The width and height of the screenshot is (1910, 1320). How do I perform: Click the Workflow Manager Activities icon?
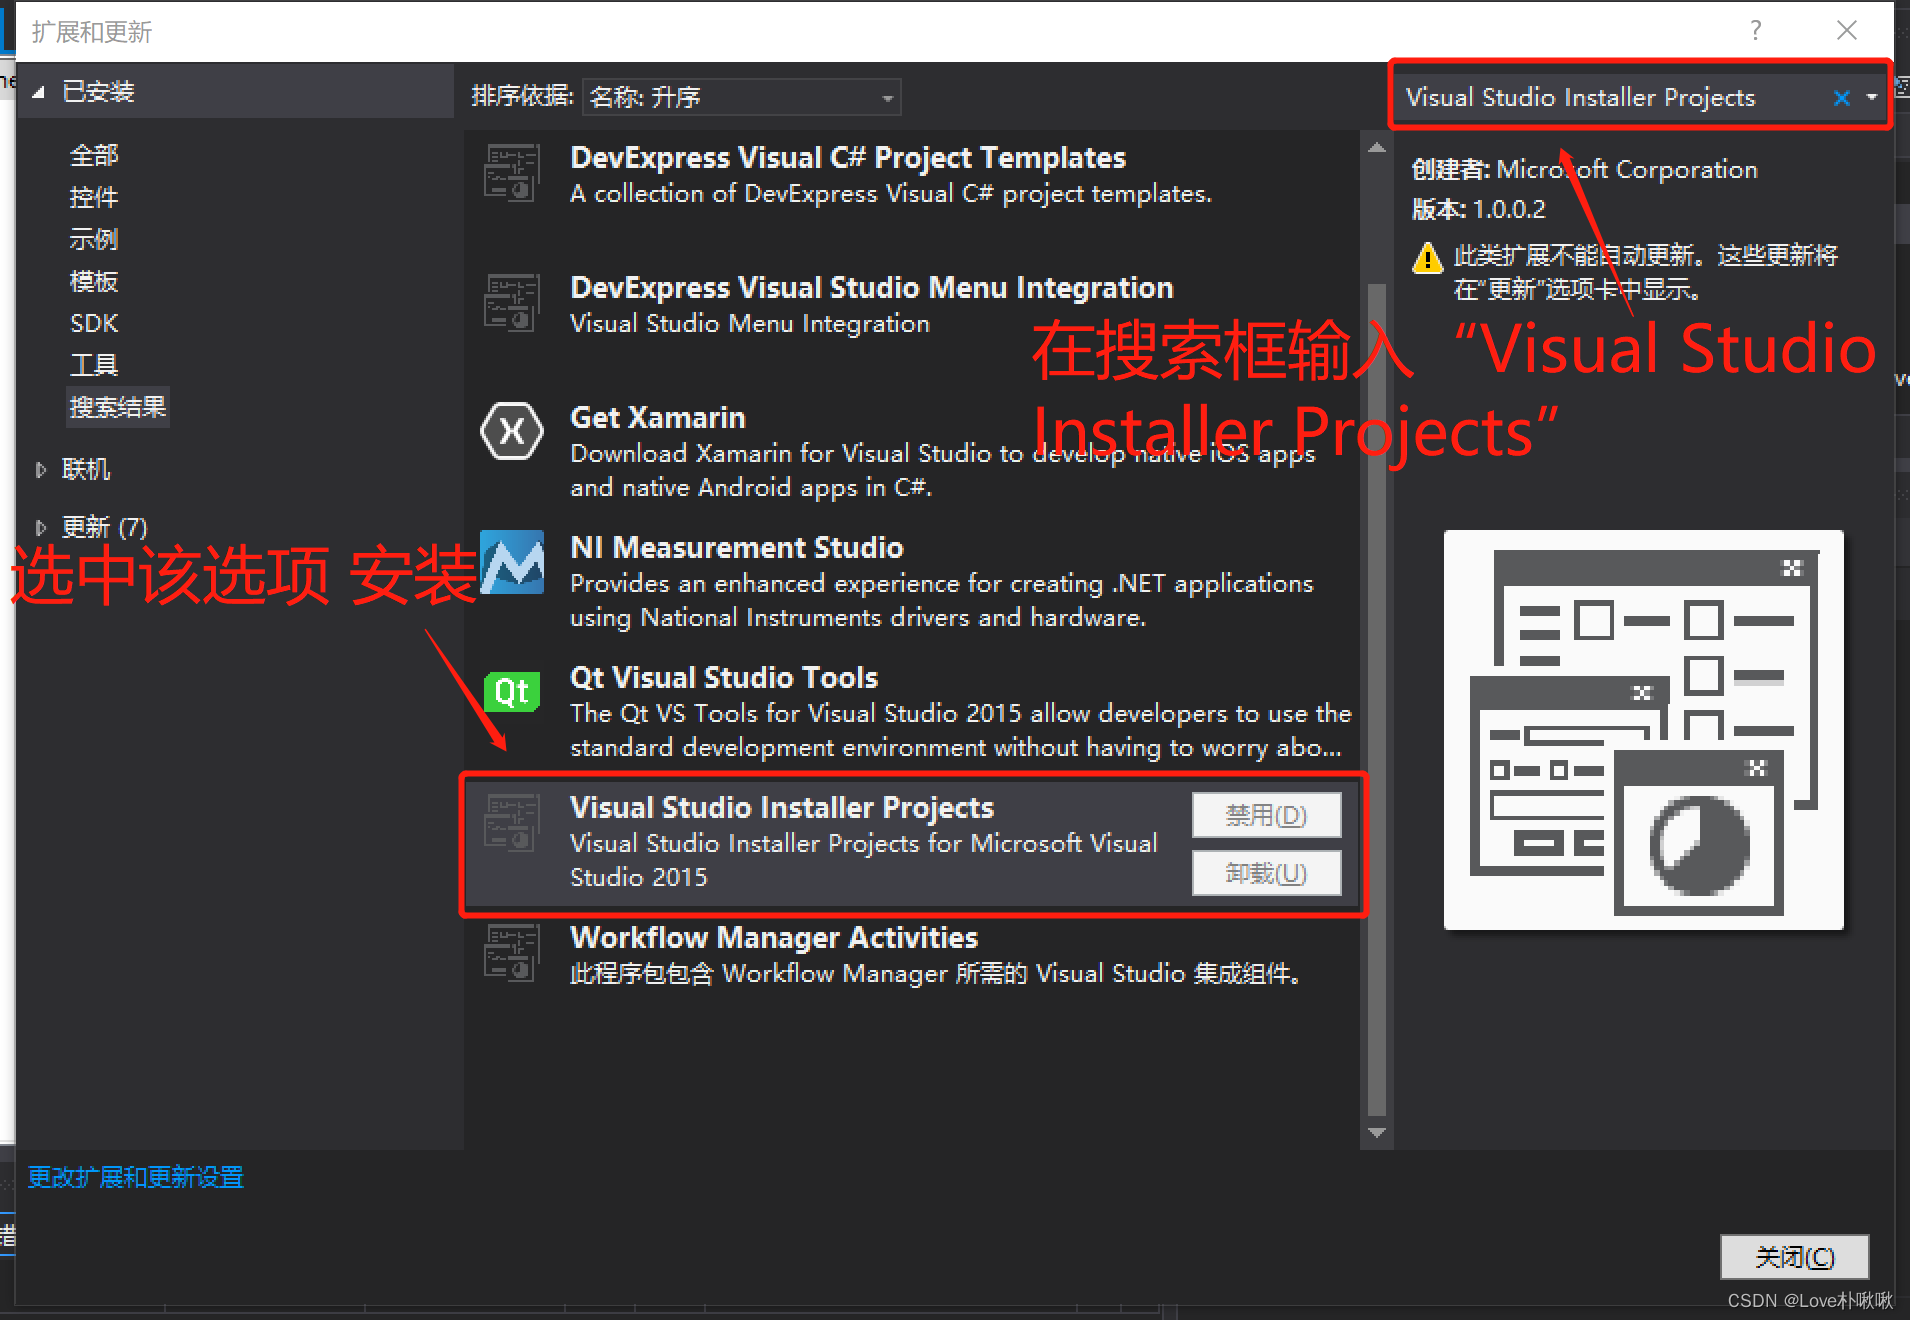(511, 952)
